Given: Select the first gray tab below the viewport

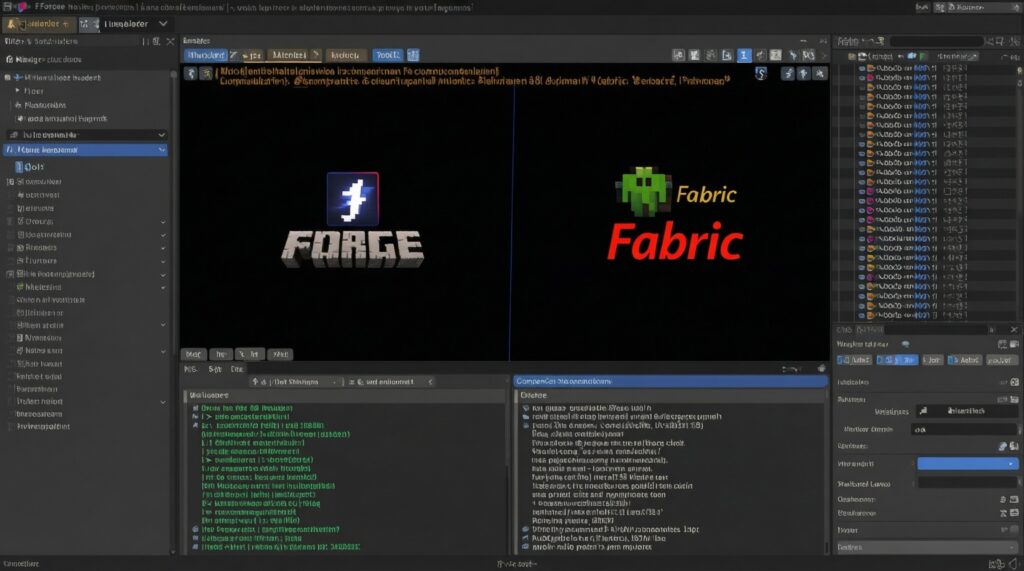Looking at the screenshot, I should pos(193,354).
